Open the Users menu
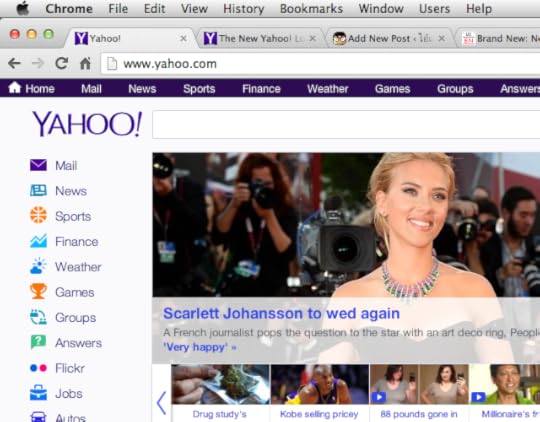This screenshot has width=540, height=422. tap(434, 9)
